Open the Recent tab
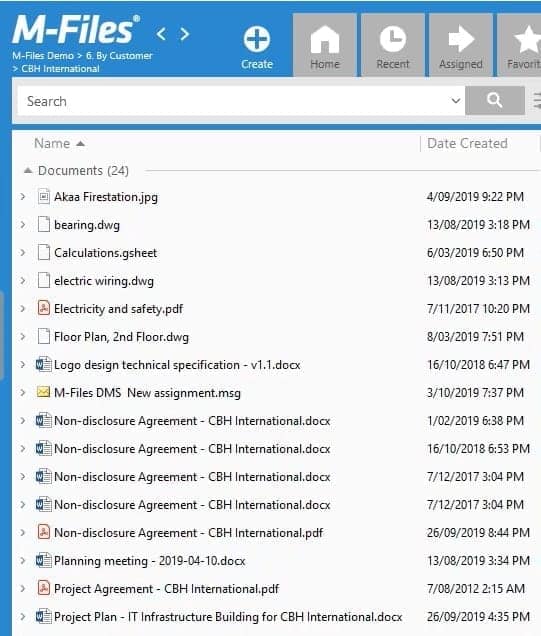 393,45
